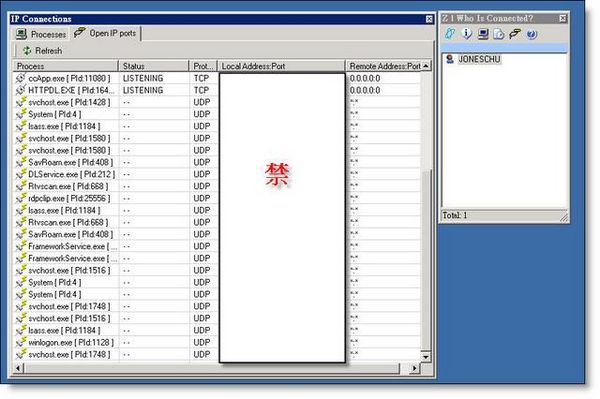Switch to the Processes tab
This screenshot has height=399, width=600.
point(41,34)
